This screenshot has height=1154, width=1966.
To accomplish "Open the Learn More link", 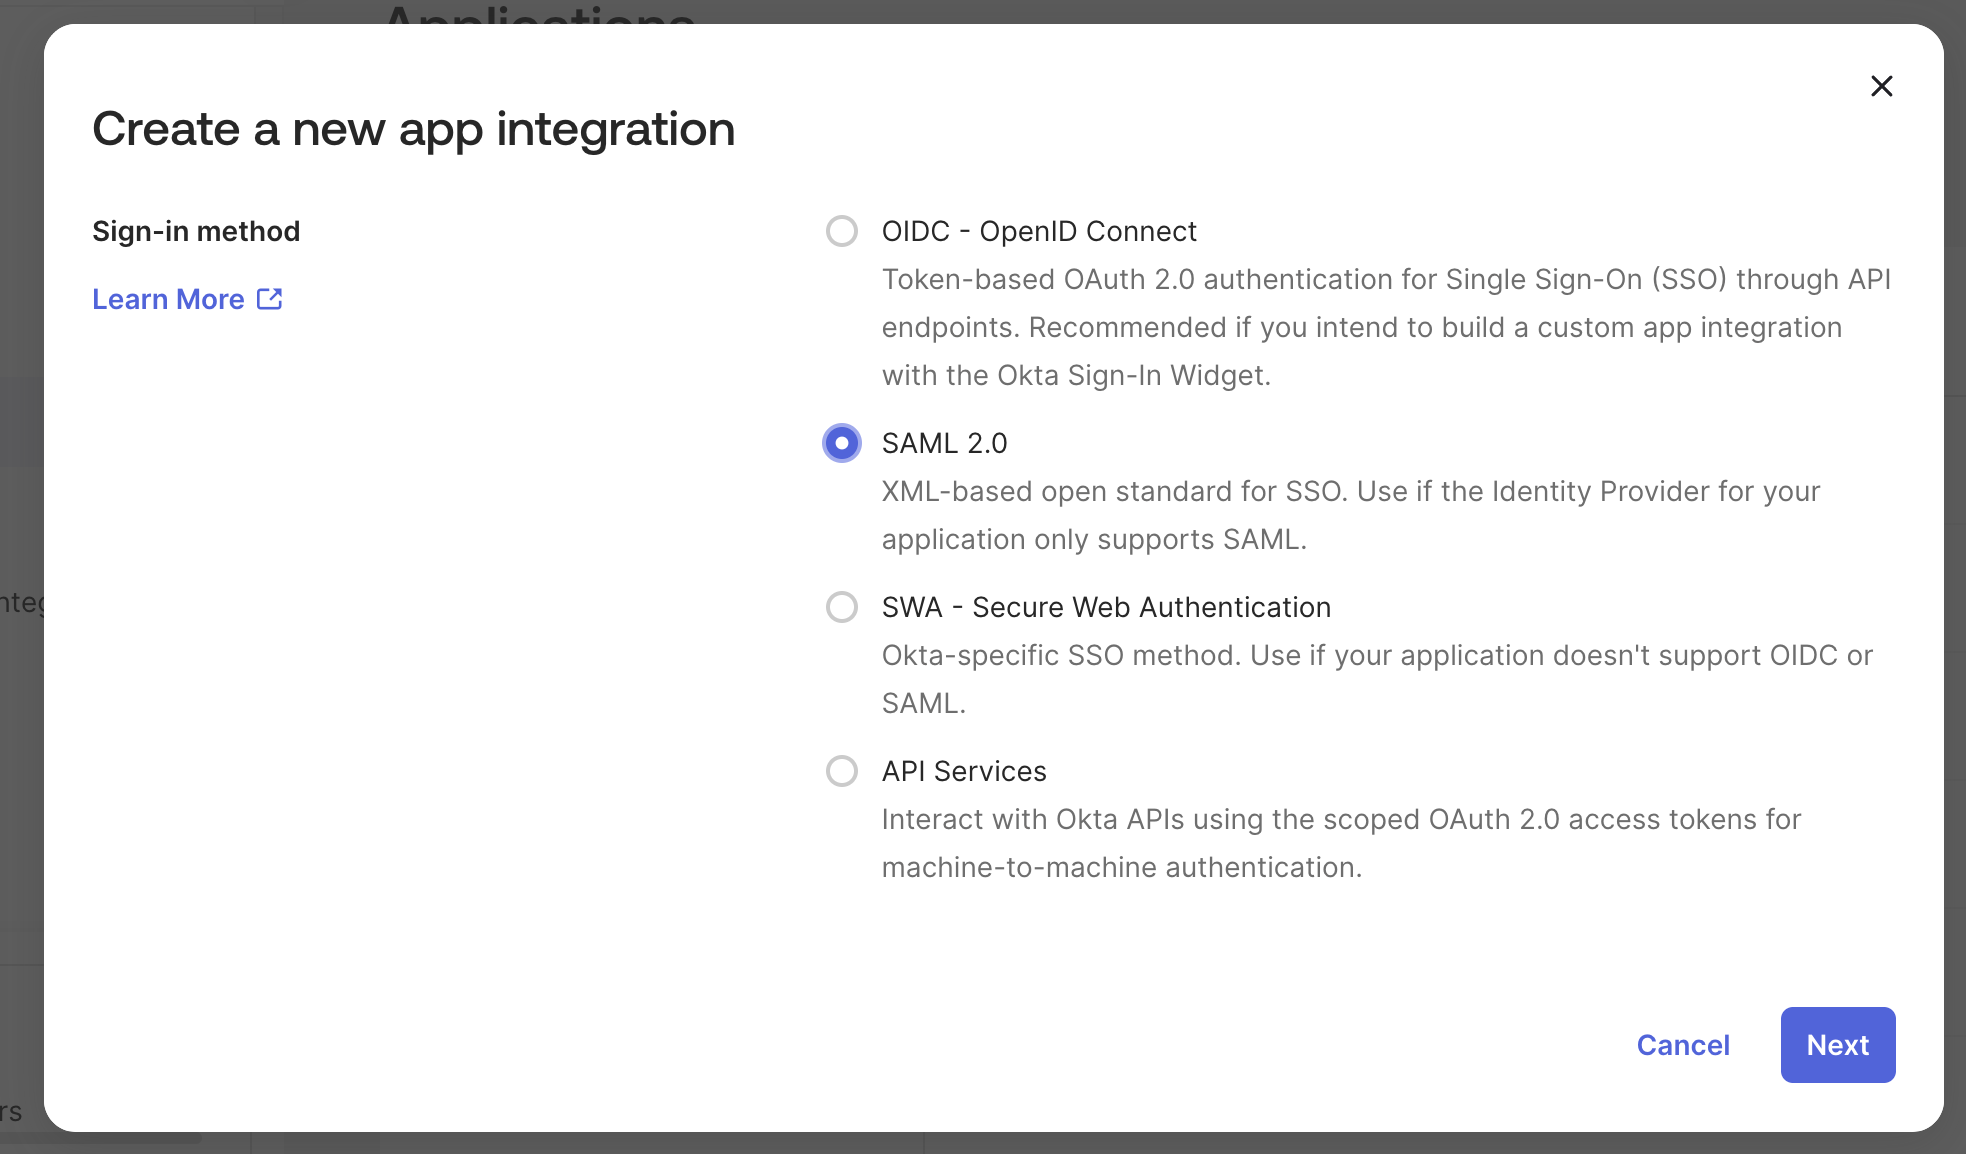I will (x=167, y=298).
